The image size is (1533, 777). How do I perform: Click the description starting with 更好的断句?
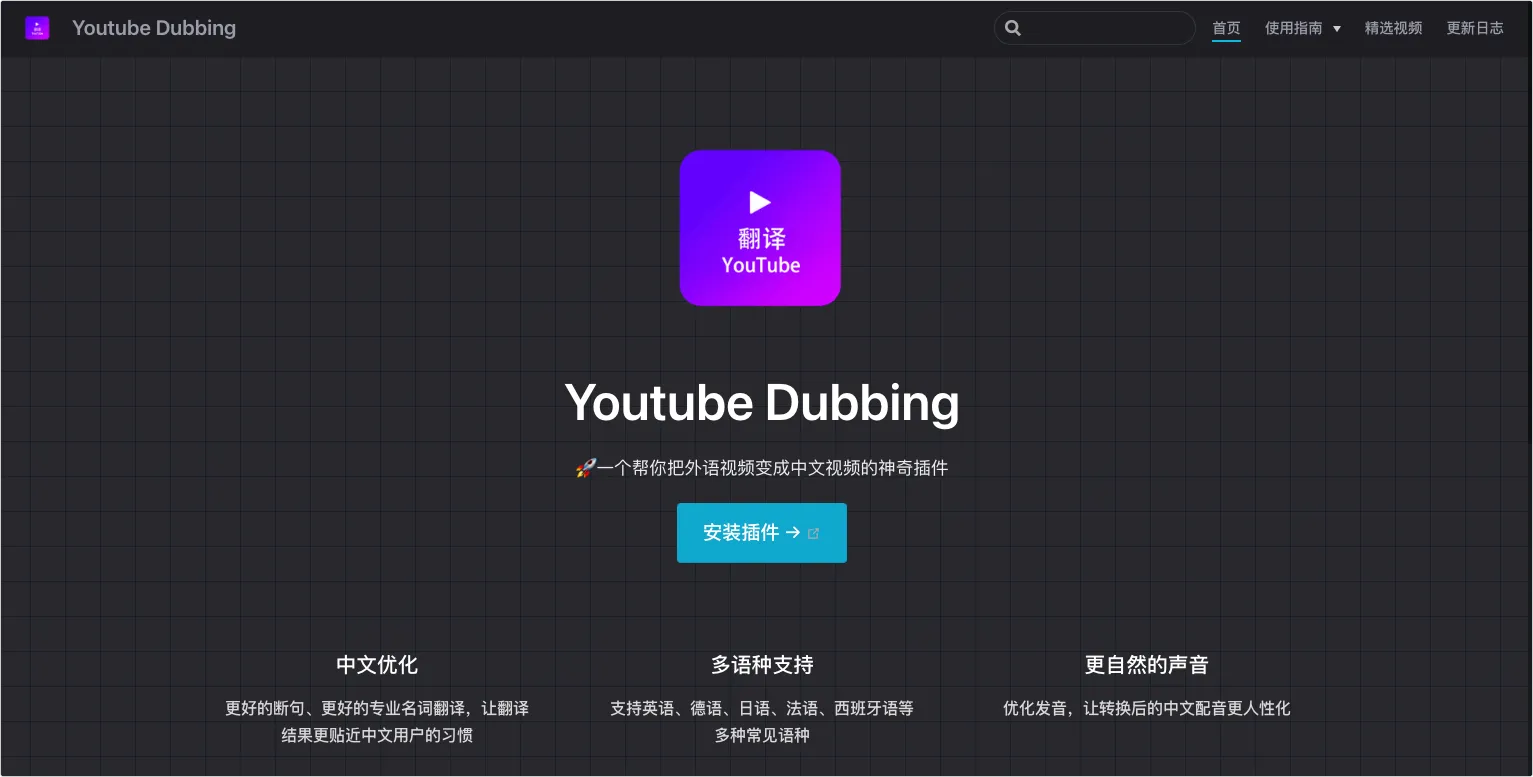coord(377,722)
